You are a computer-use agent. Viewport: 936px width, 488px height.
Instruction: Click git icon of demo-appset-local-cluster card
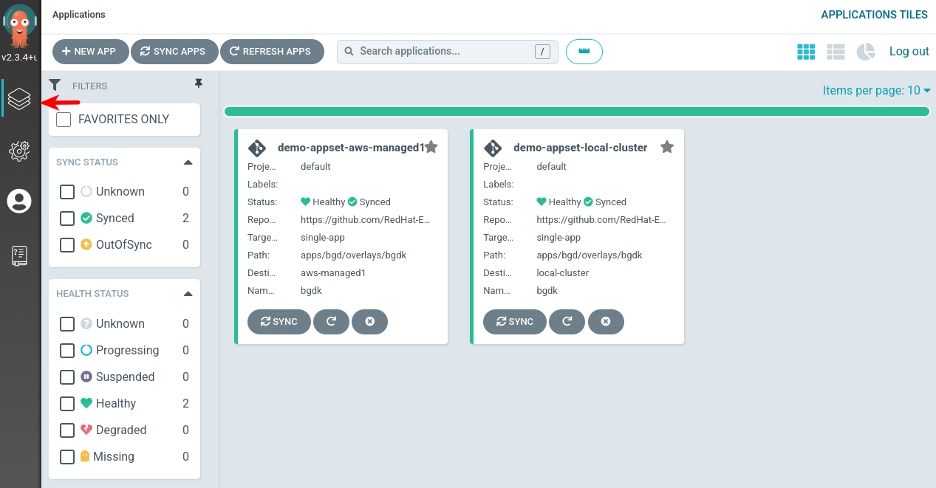tap(493, 147)
